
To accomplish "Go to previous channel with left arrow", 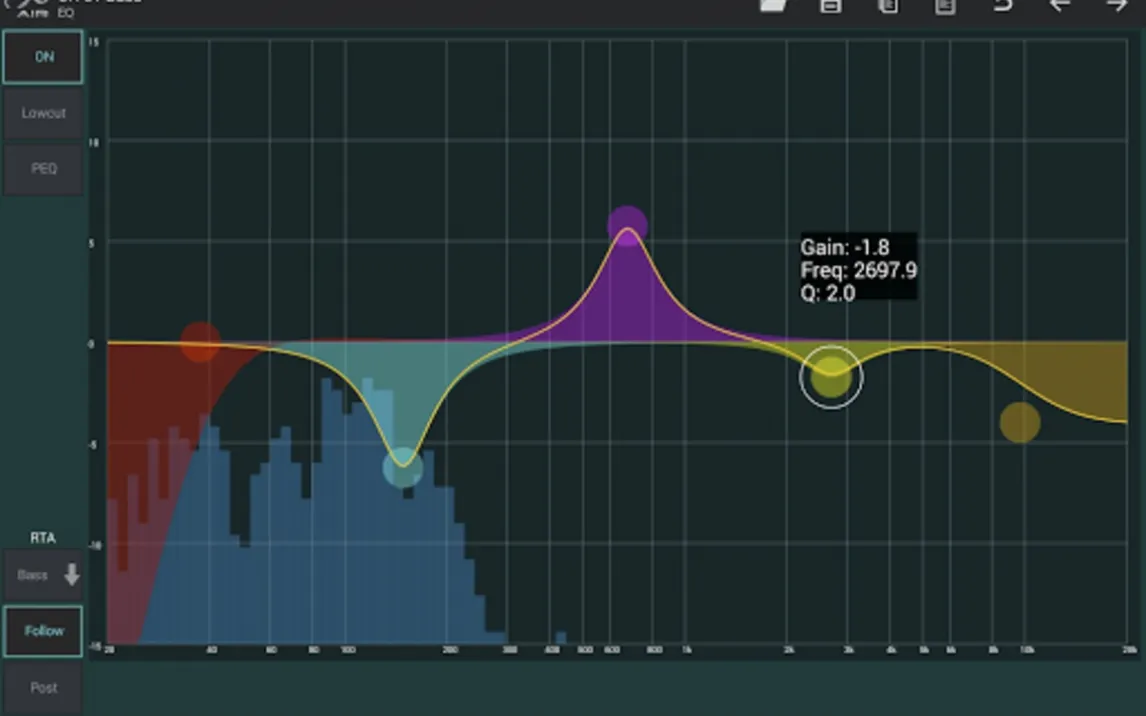I will pos(1060,5).
